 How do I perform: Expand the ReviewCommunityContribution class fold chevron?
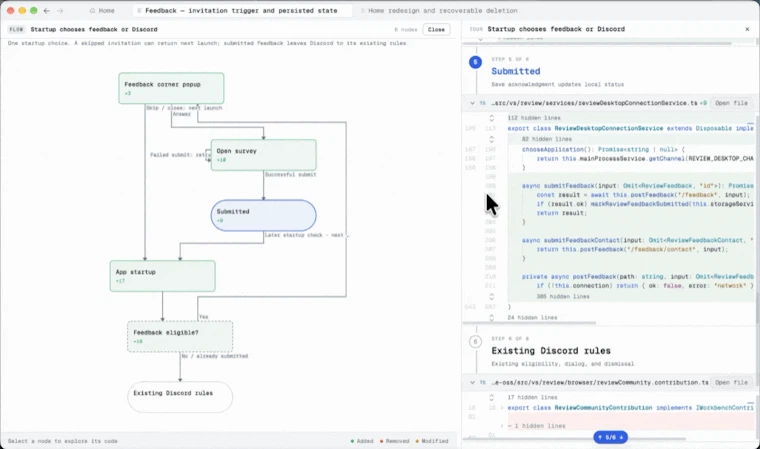click(x=502, y=408)
